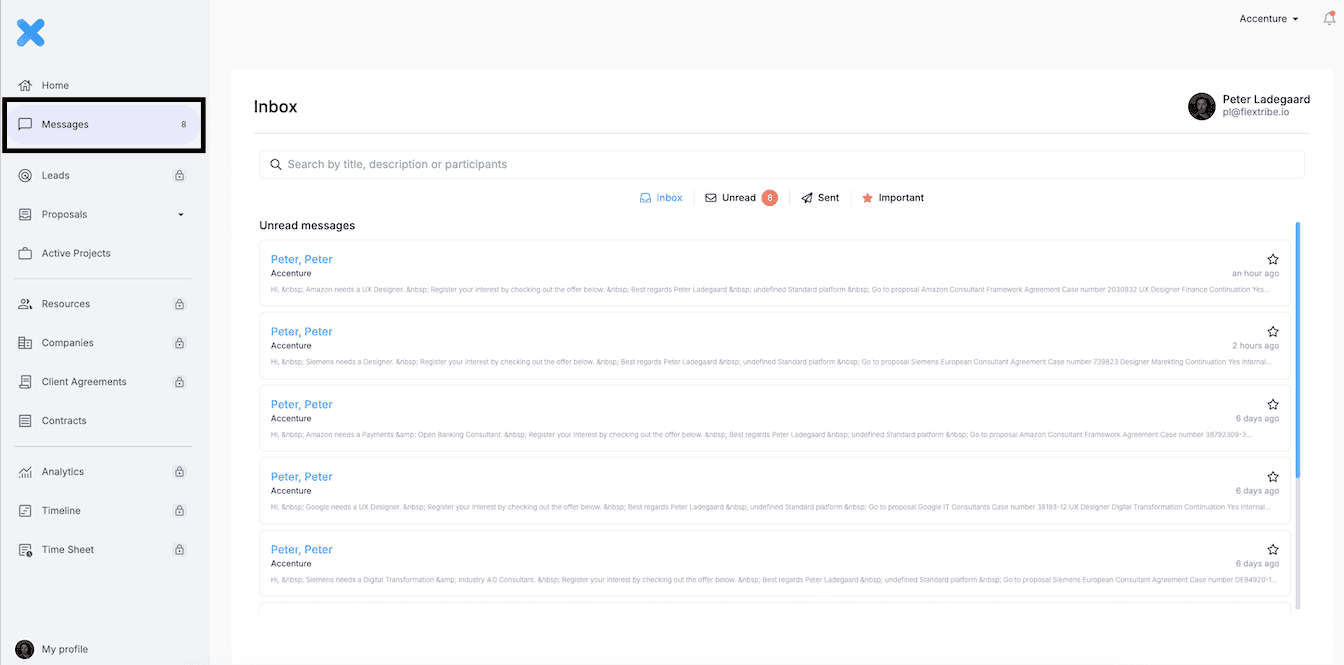Screen dimensions: 1344x665
Task: Star the message from an hour ago
Action: click(x=1273, y=259)
